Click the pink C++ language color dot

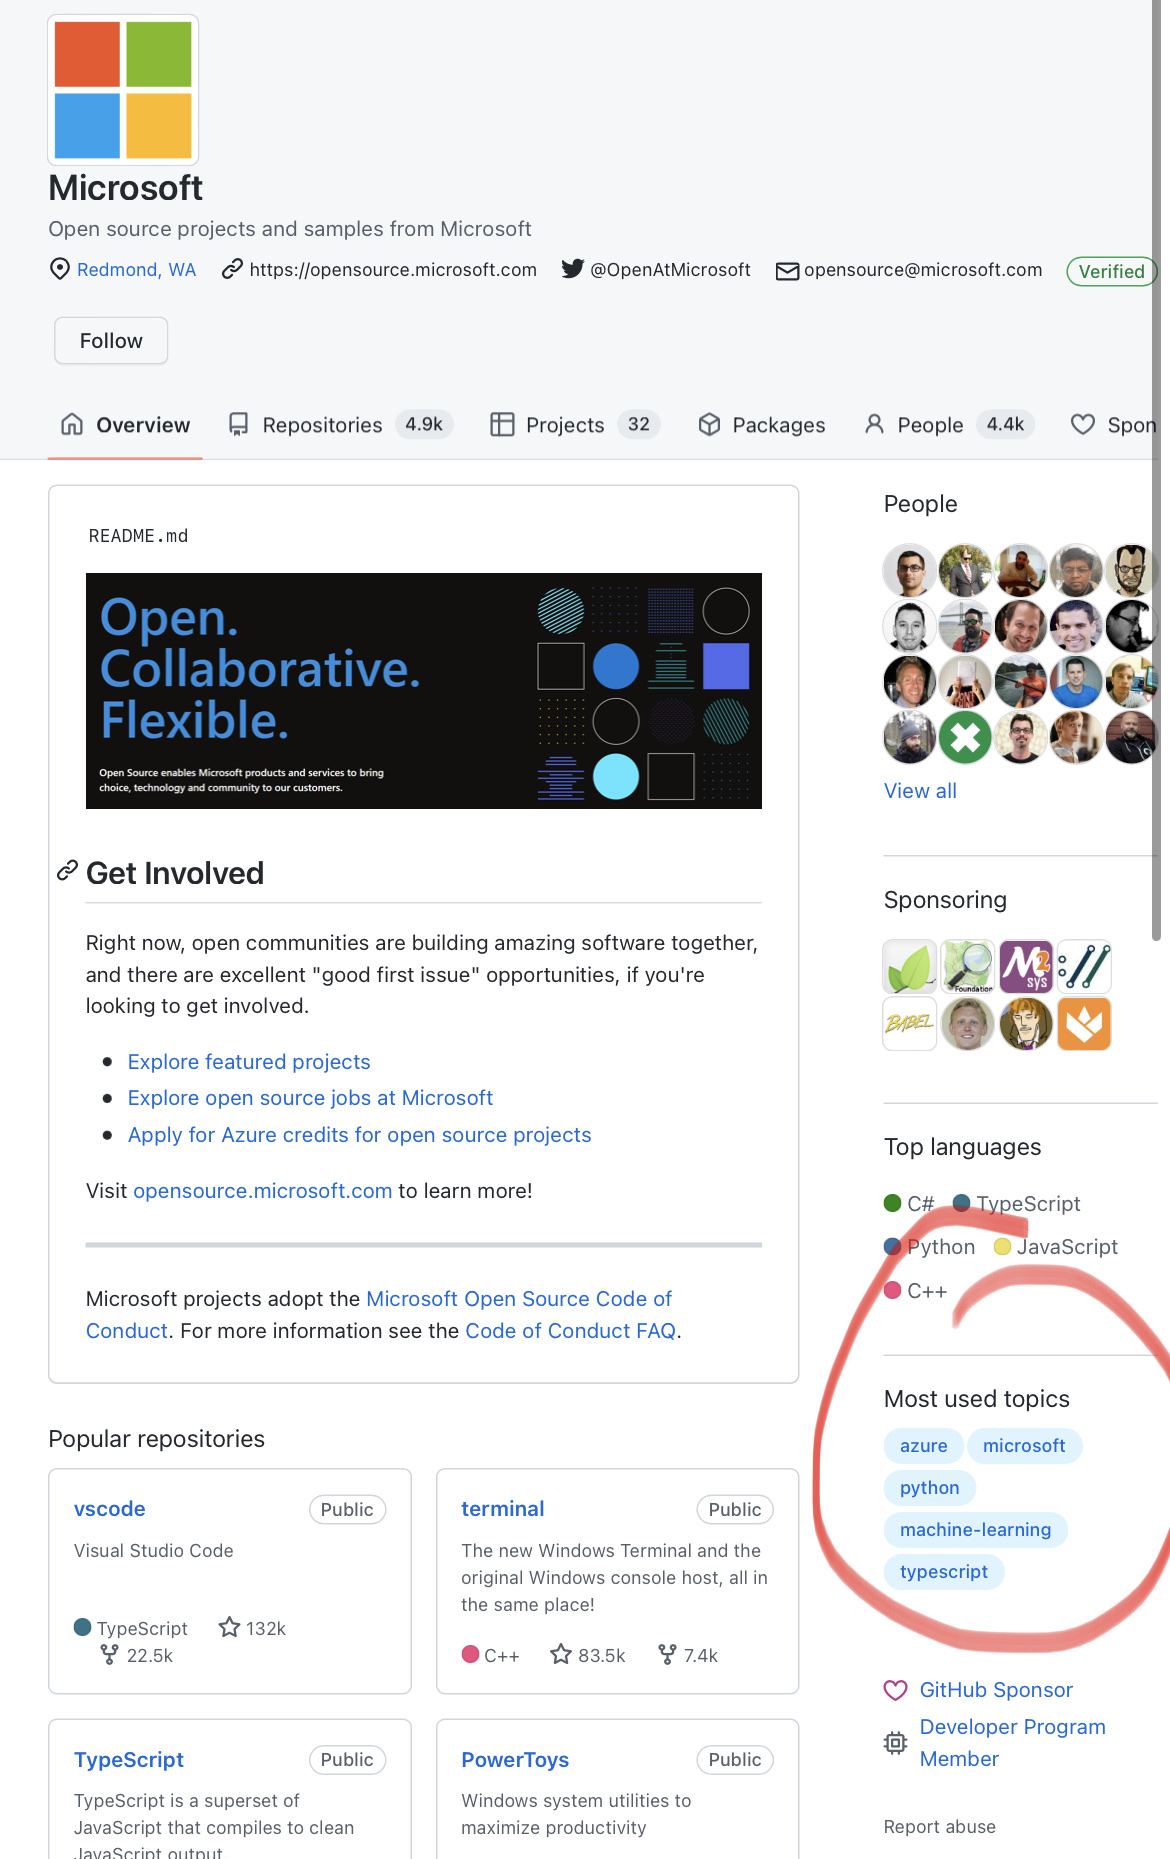(x=893, y=1290)
